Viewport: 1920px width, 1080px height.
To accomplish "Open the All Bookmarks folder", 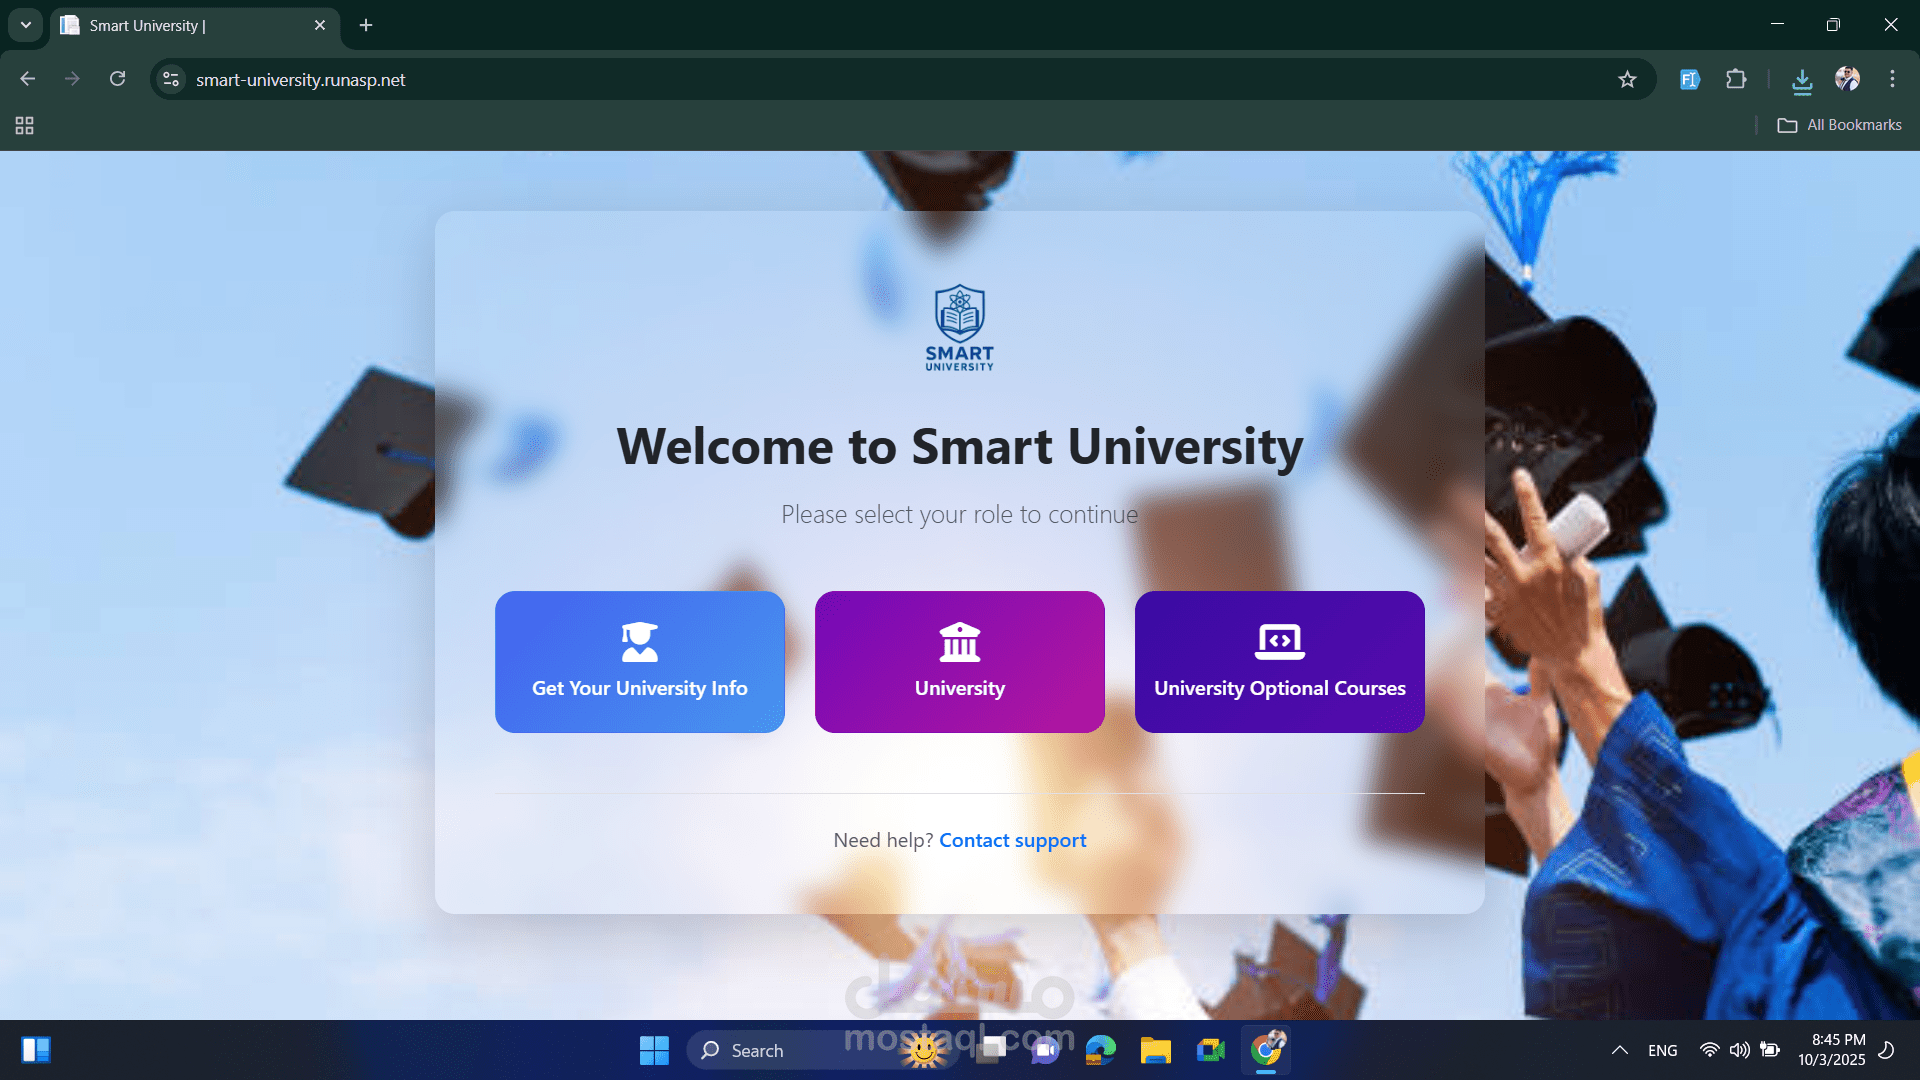I will tap(1839, 125).
